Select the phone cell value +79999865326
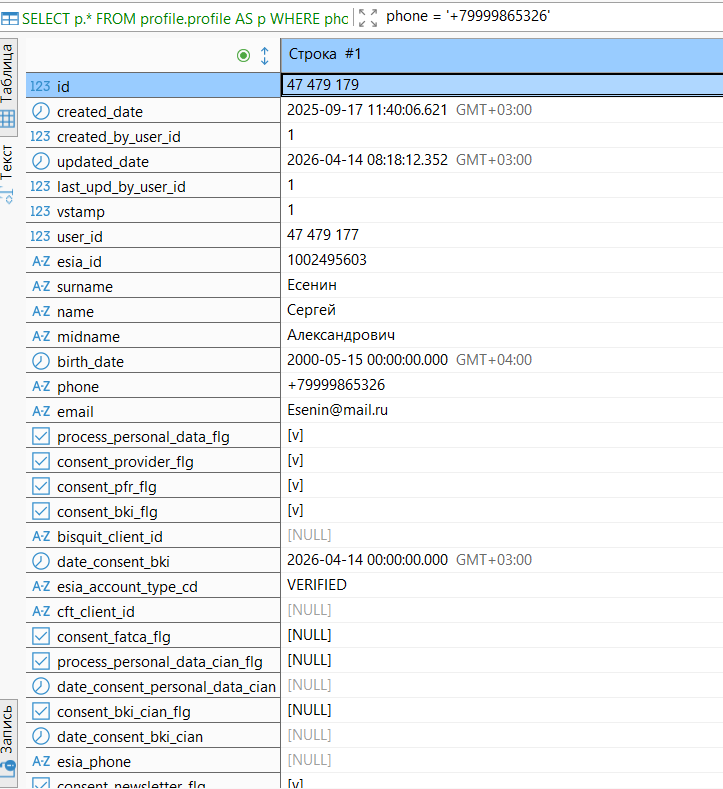723x789 pixels. tap(336, 385)
